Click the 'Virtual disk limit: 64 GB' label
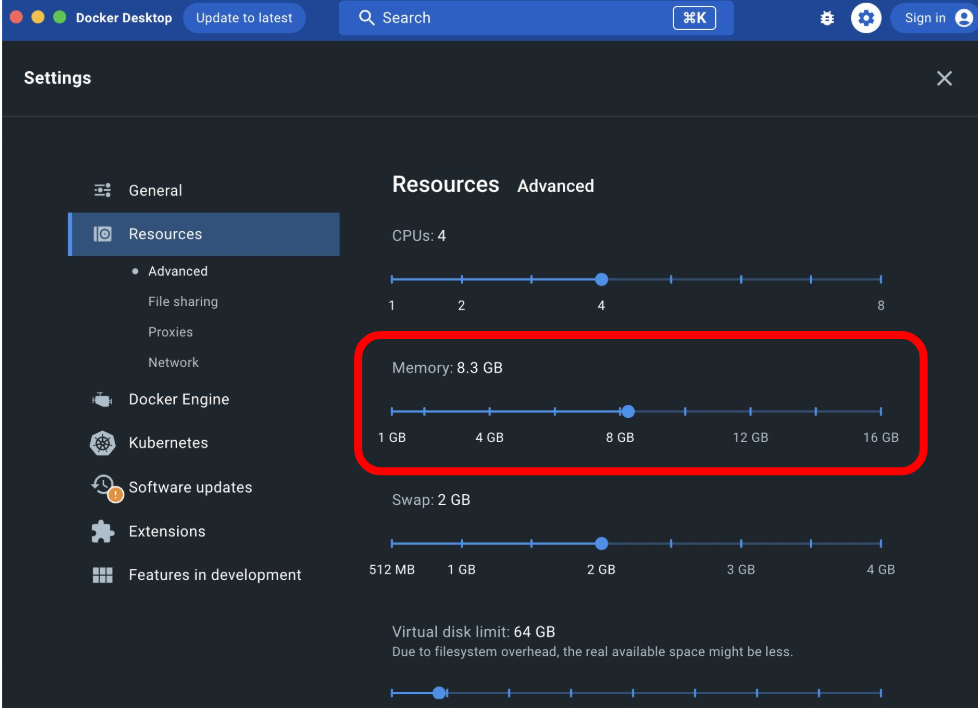 tap(473, 632)
